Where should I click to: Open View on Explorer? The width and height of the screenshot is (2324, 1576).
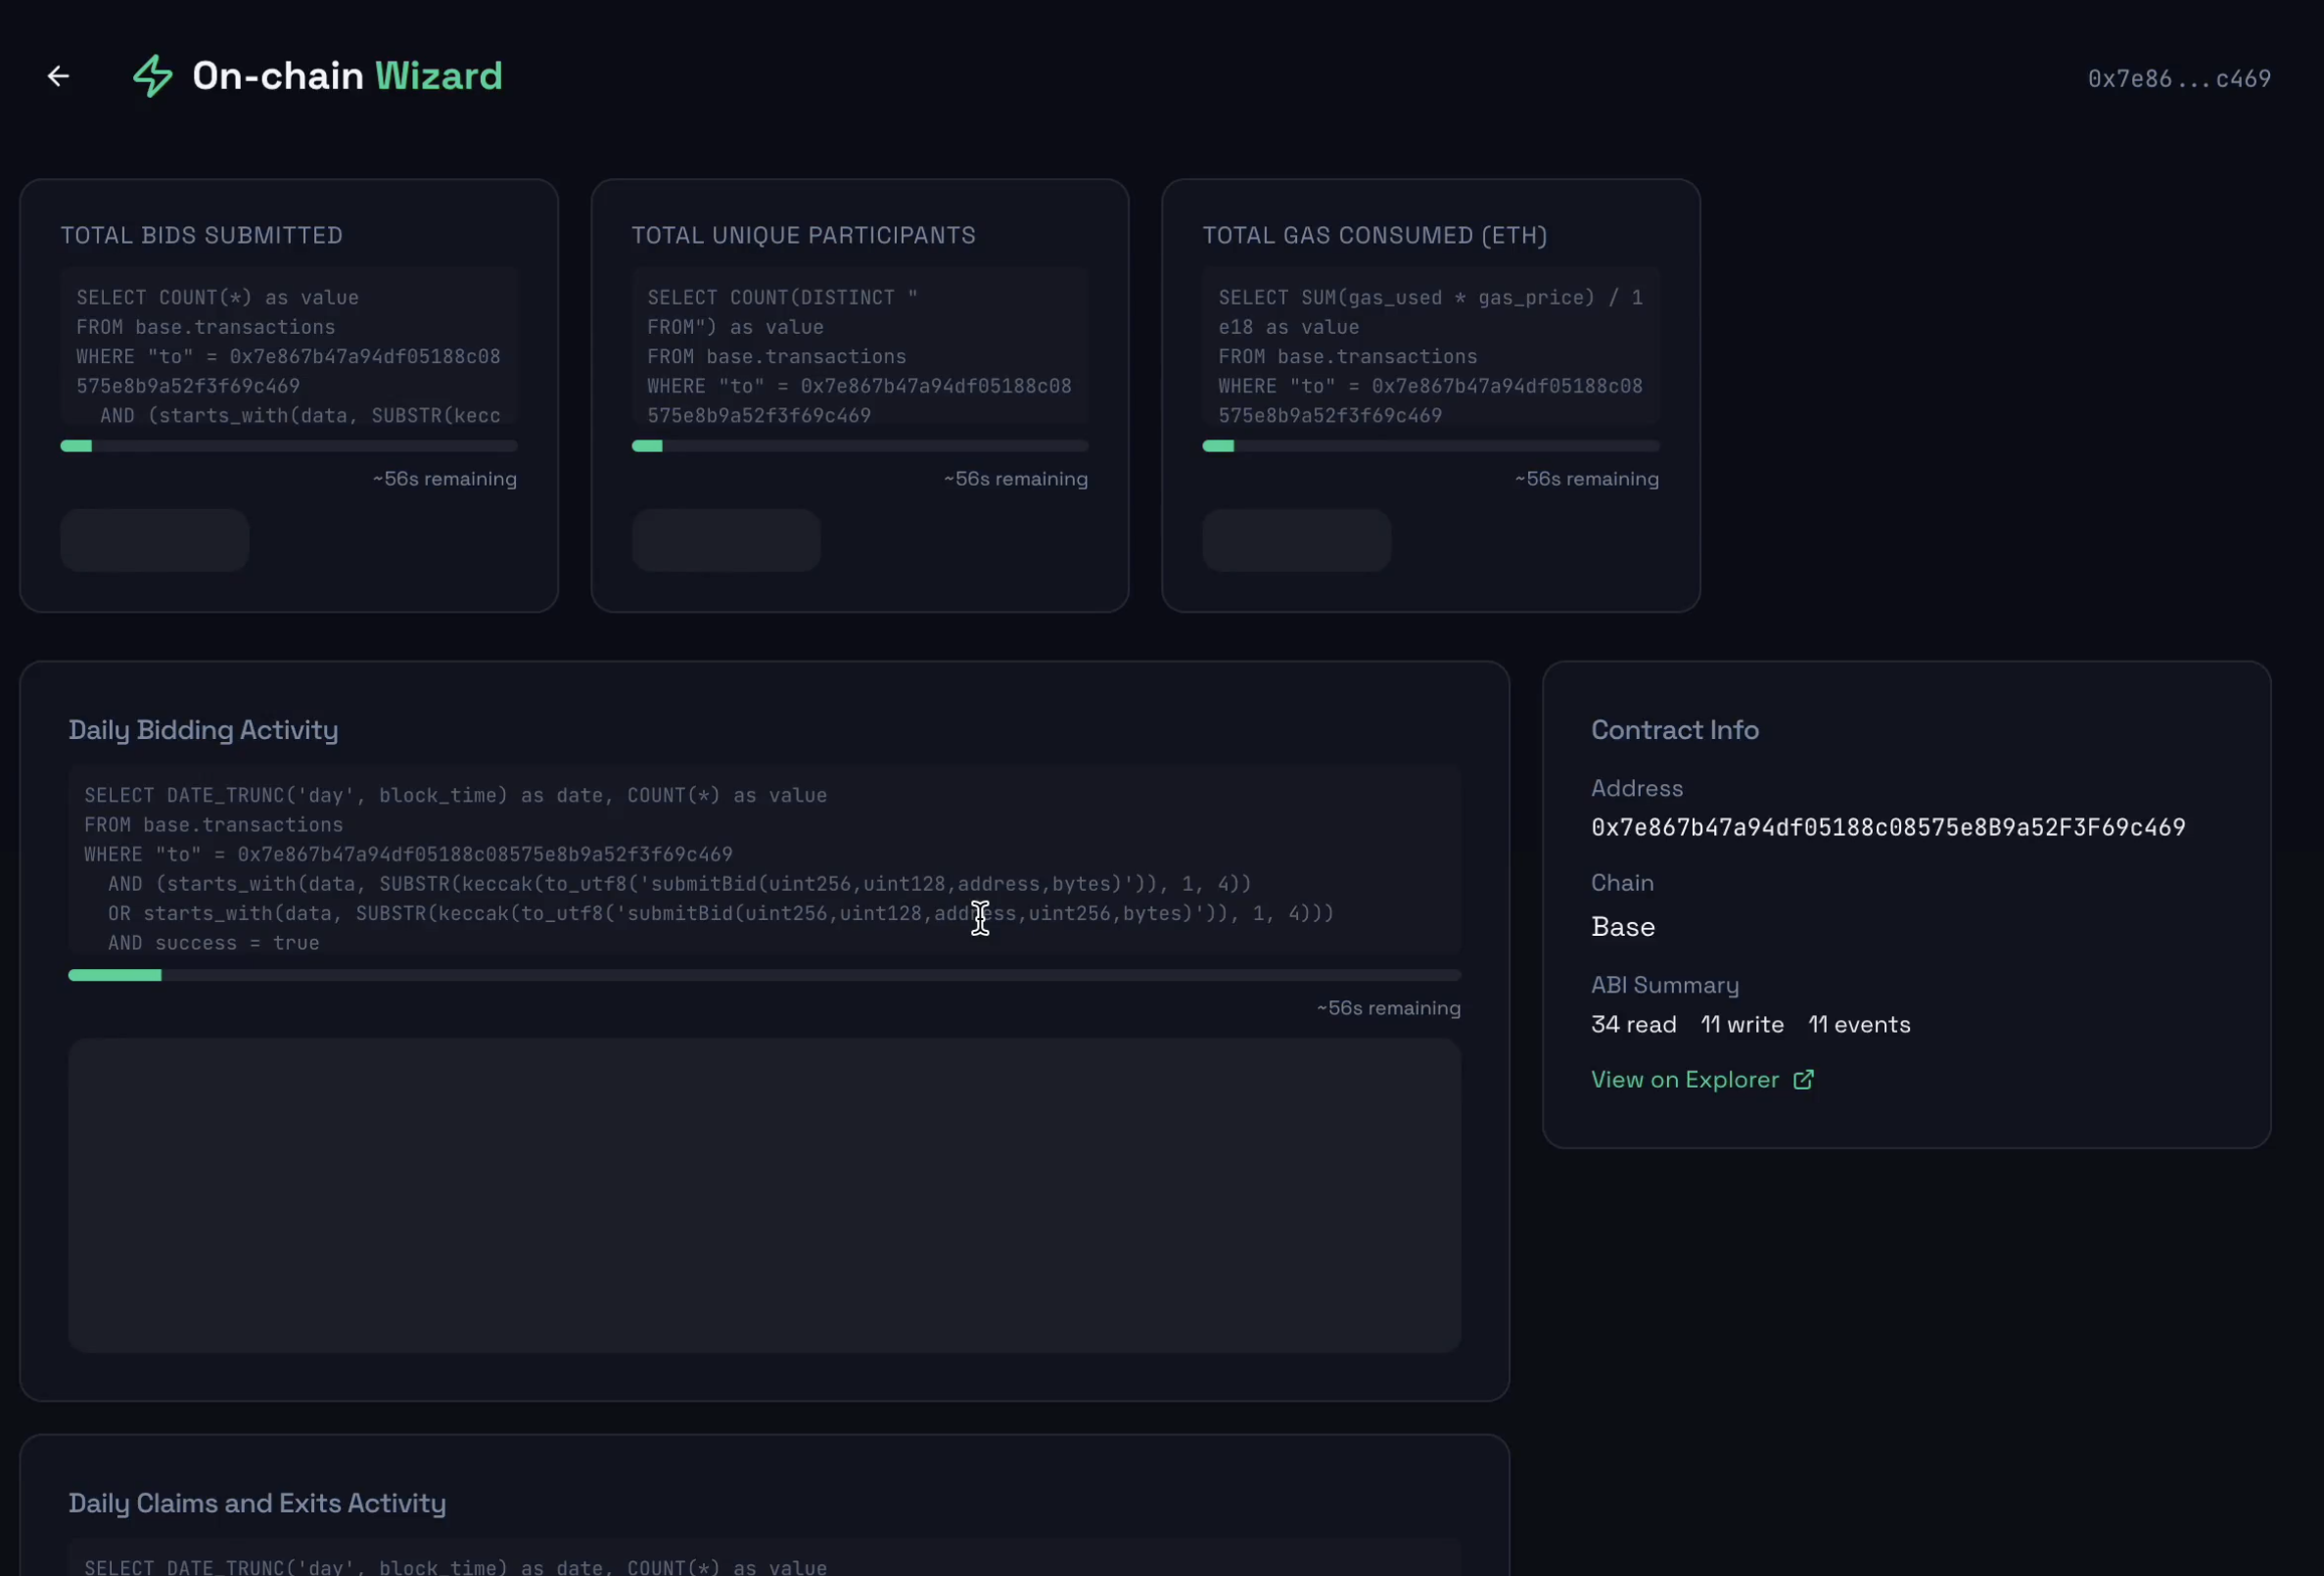(1684, 1079)
